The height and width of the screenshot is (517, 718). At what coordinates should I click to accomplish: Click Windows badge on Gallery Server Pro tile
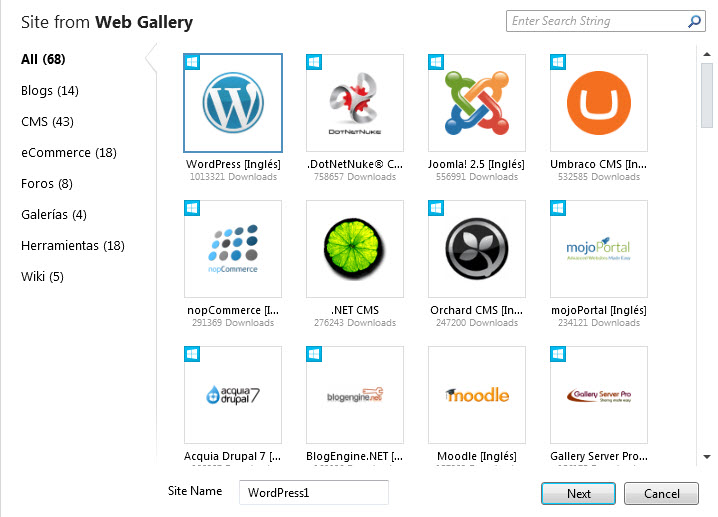coord(558,354)
